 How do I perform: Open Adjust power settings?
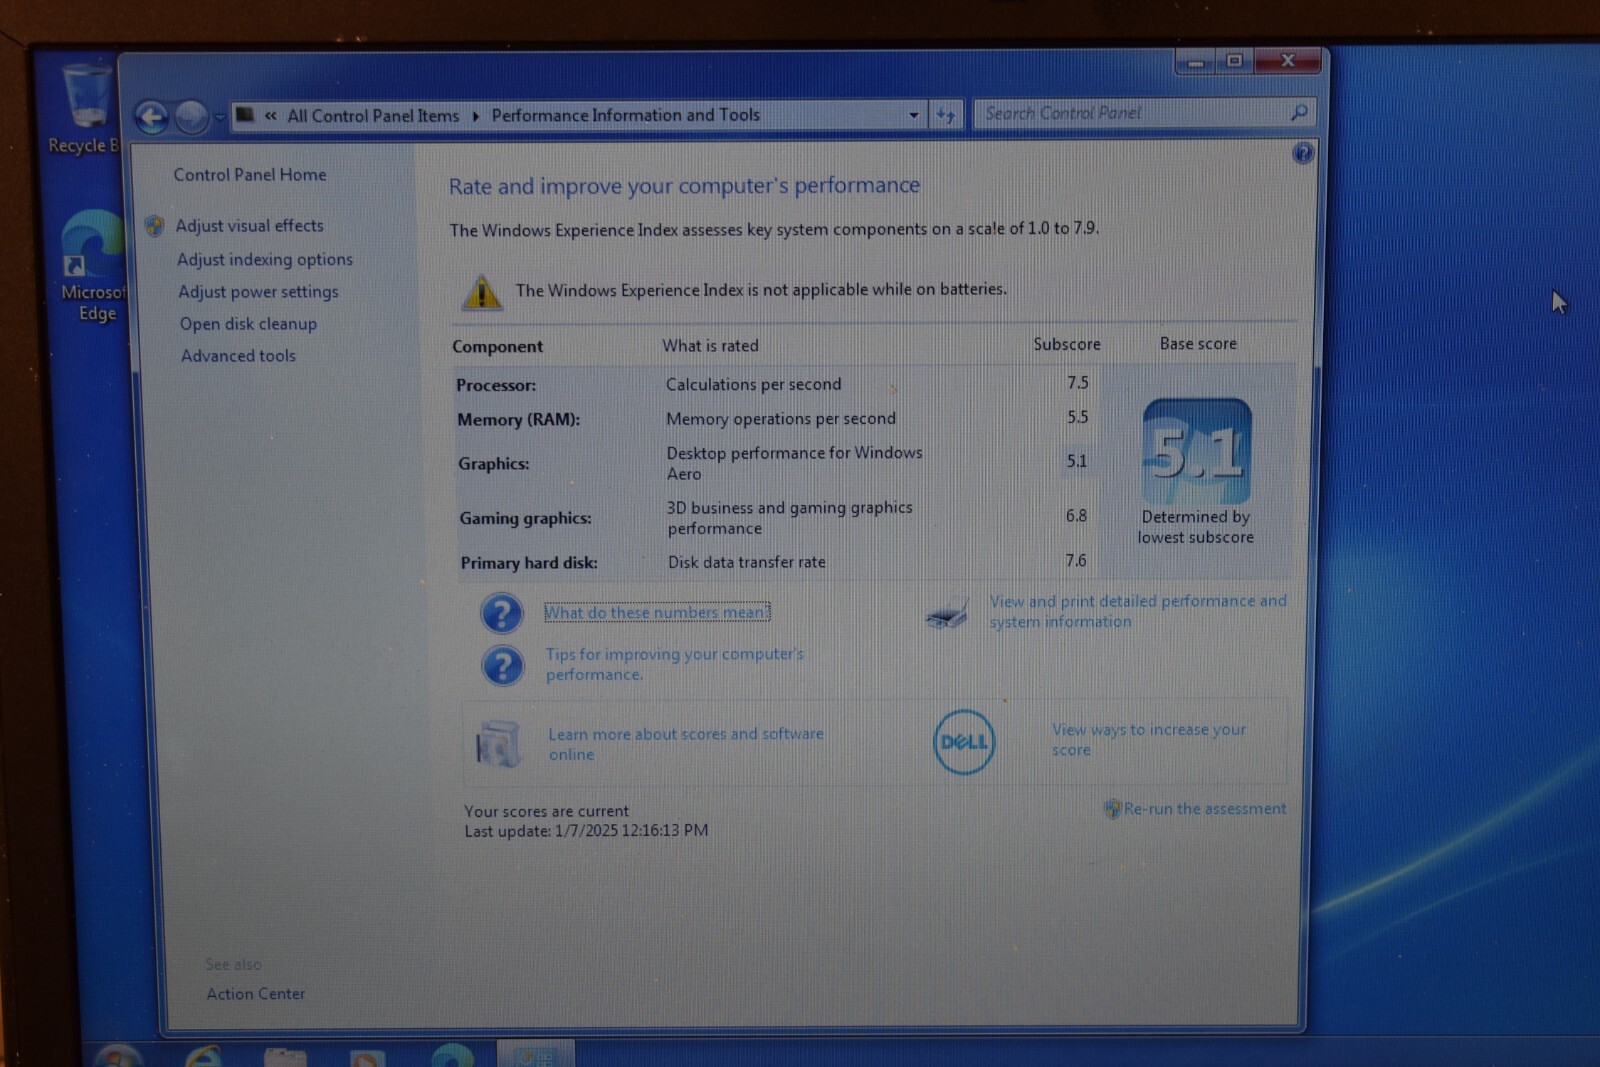258,292
